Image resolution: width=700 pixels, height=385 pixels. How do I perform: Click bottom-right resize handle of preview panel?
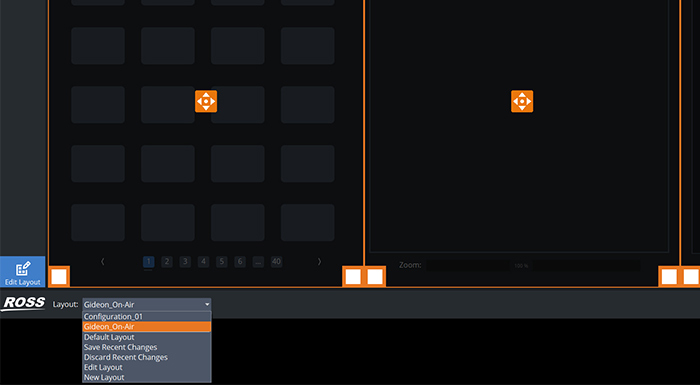point(669,276)
